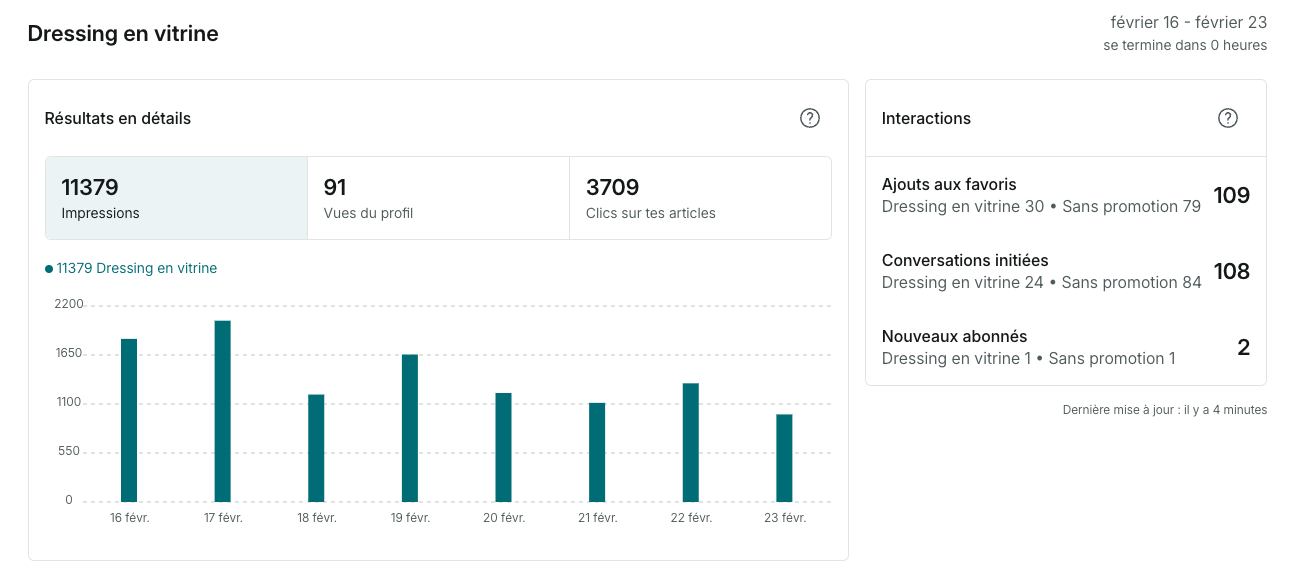Click help icon in Résultats en détails
The height and width of the screenshot is (584, 1303).
coord(810,118)
